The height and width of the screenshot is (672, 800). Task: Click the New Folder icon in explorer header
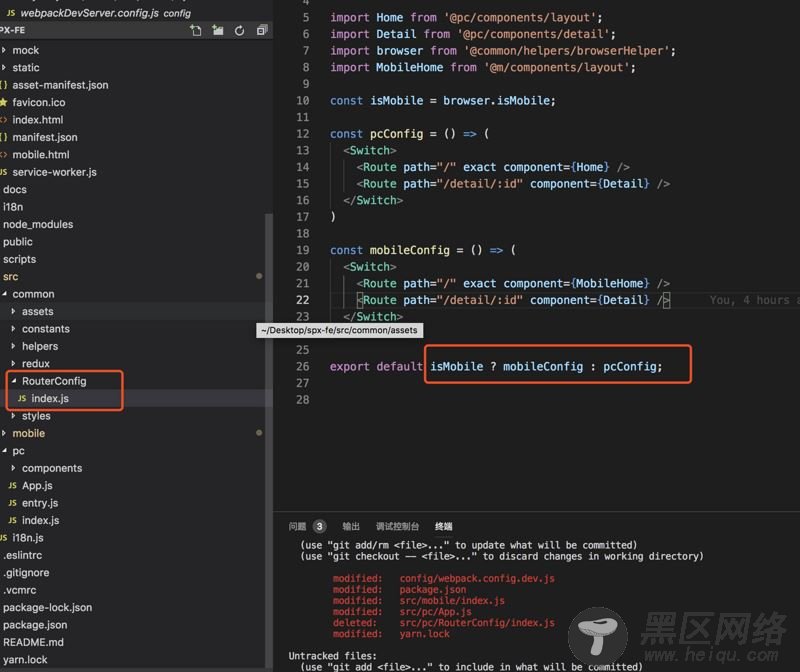(218, 31)
